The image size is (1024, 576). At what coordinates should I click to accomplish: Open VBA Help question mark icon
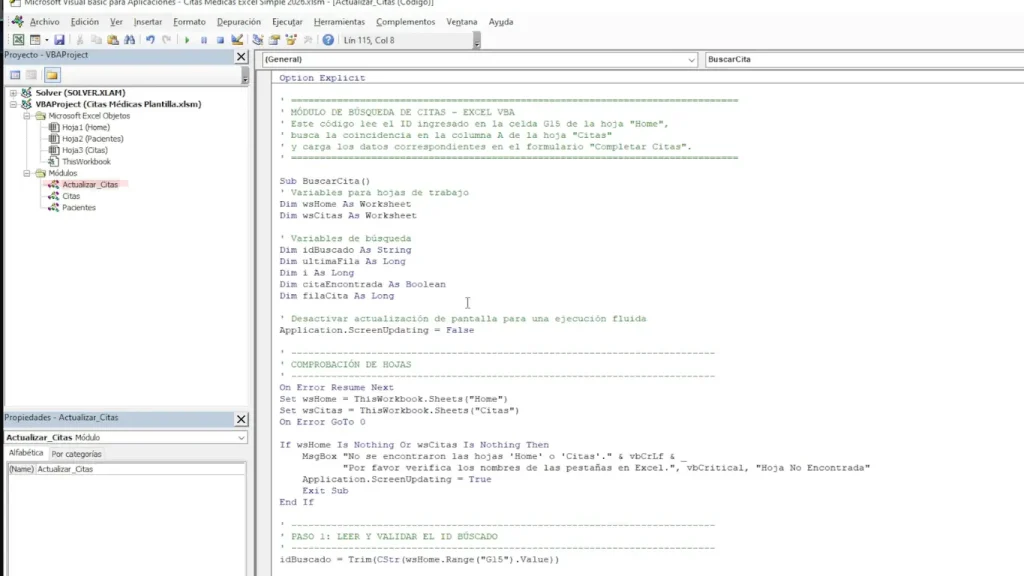[x=328, y=40]
